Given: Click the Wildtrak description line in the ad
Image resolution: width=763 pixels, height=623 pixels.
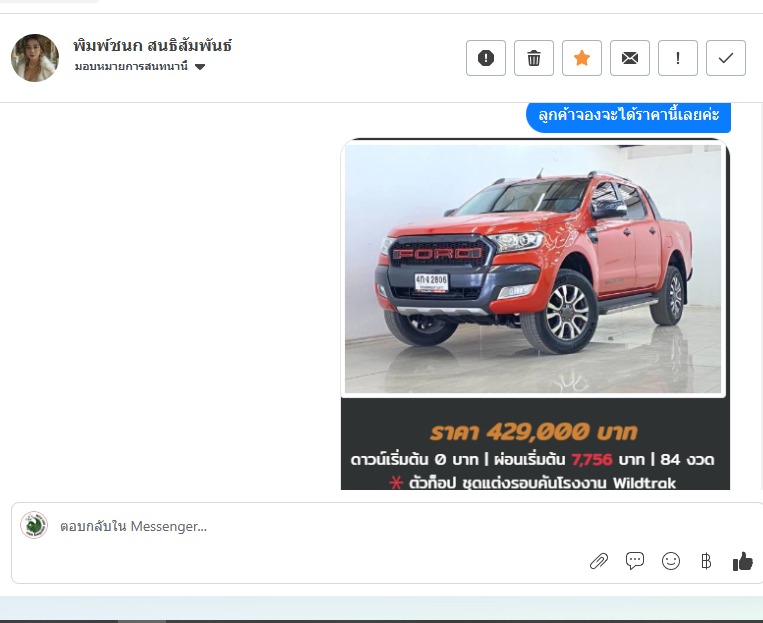Looking at the screenshot, I should tap(533, 483).
